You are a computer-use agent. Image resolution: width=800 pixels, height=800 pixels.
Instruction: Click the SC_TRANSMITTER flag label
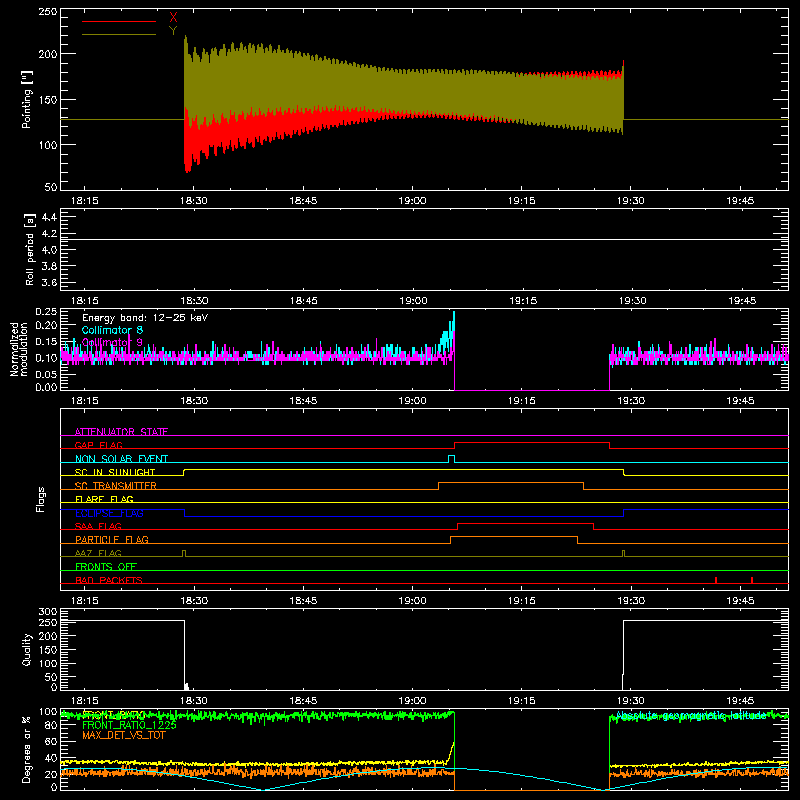pyautogui.click(x=116, y=486)
